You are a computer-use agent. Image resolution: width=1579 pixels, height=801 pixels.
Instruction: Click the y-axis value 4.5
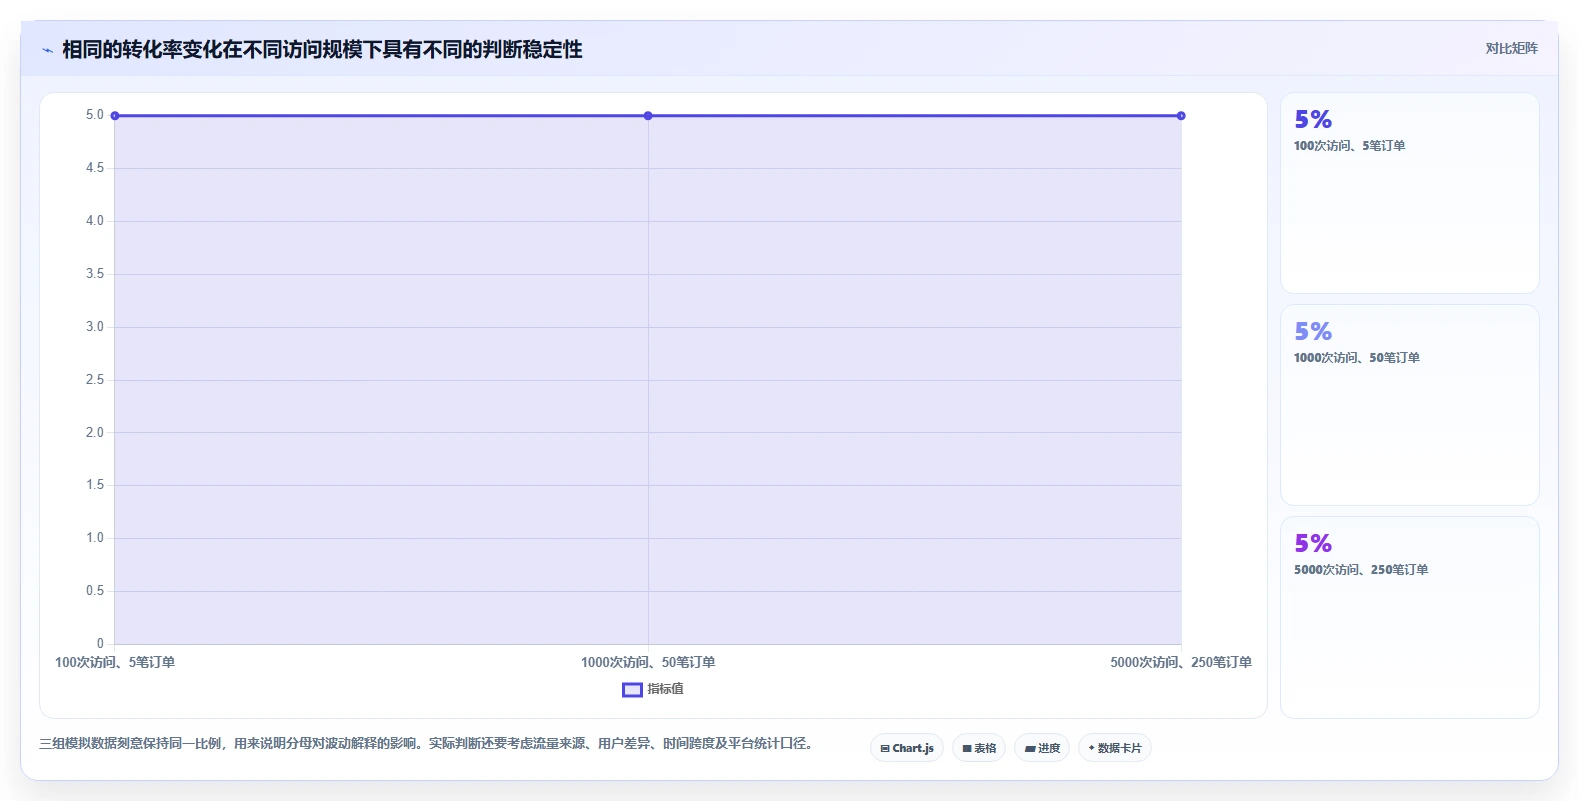(95, 168)
